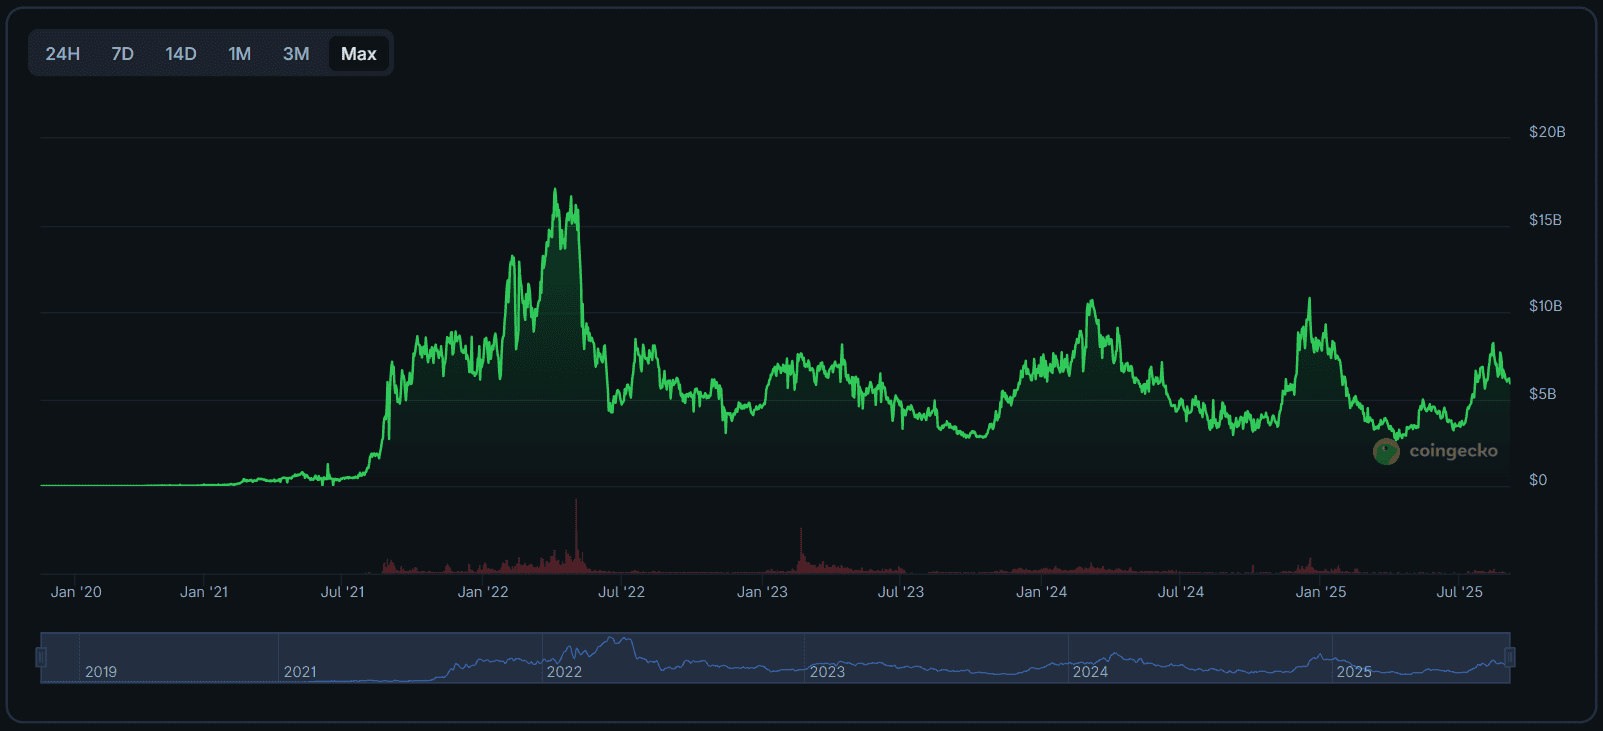This screenshot has height=731, width=1603.
Task: Grab the left navigator range handle
Action: click(41, 657)
